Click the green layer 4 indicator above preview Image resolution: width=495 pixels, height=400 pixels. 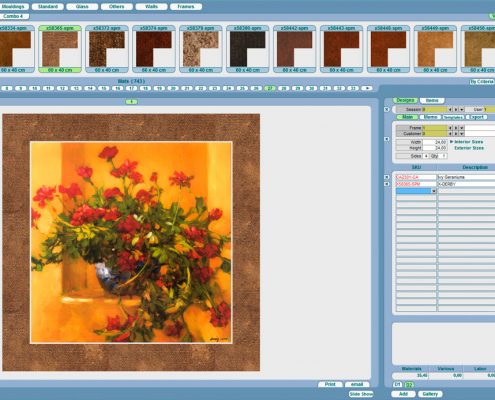132,102
